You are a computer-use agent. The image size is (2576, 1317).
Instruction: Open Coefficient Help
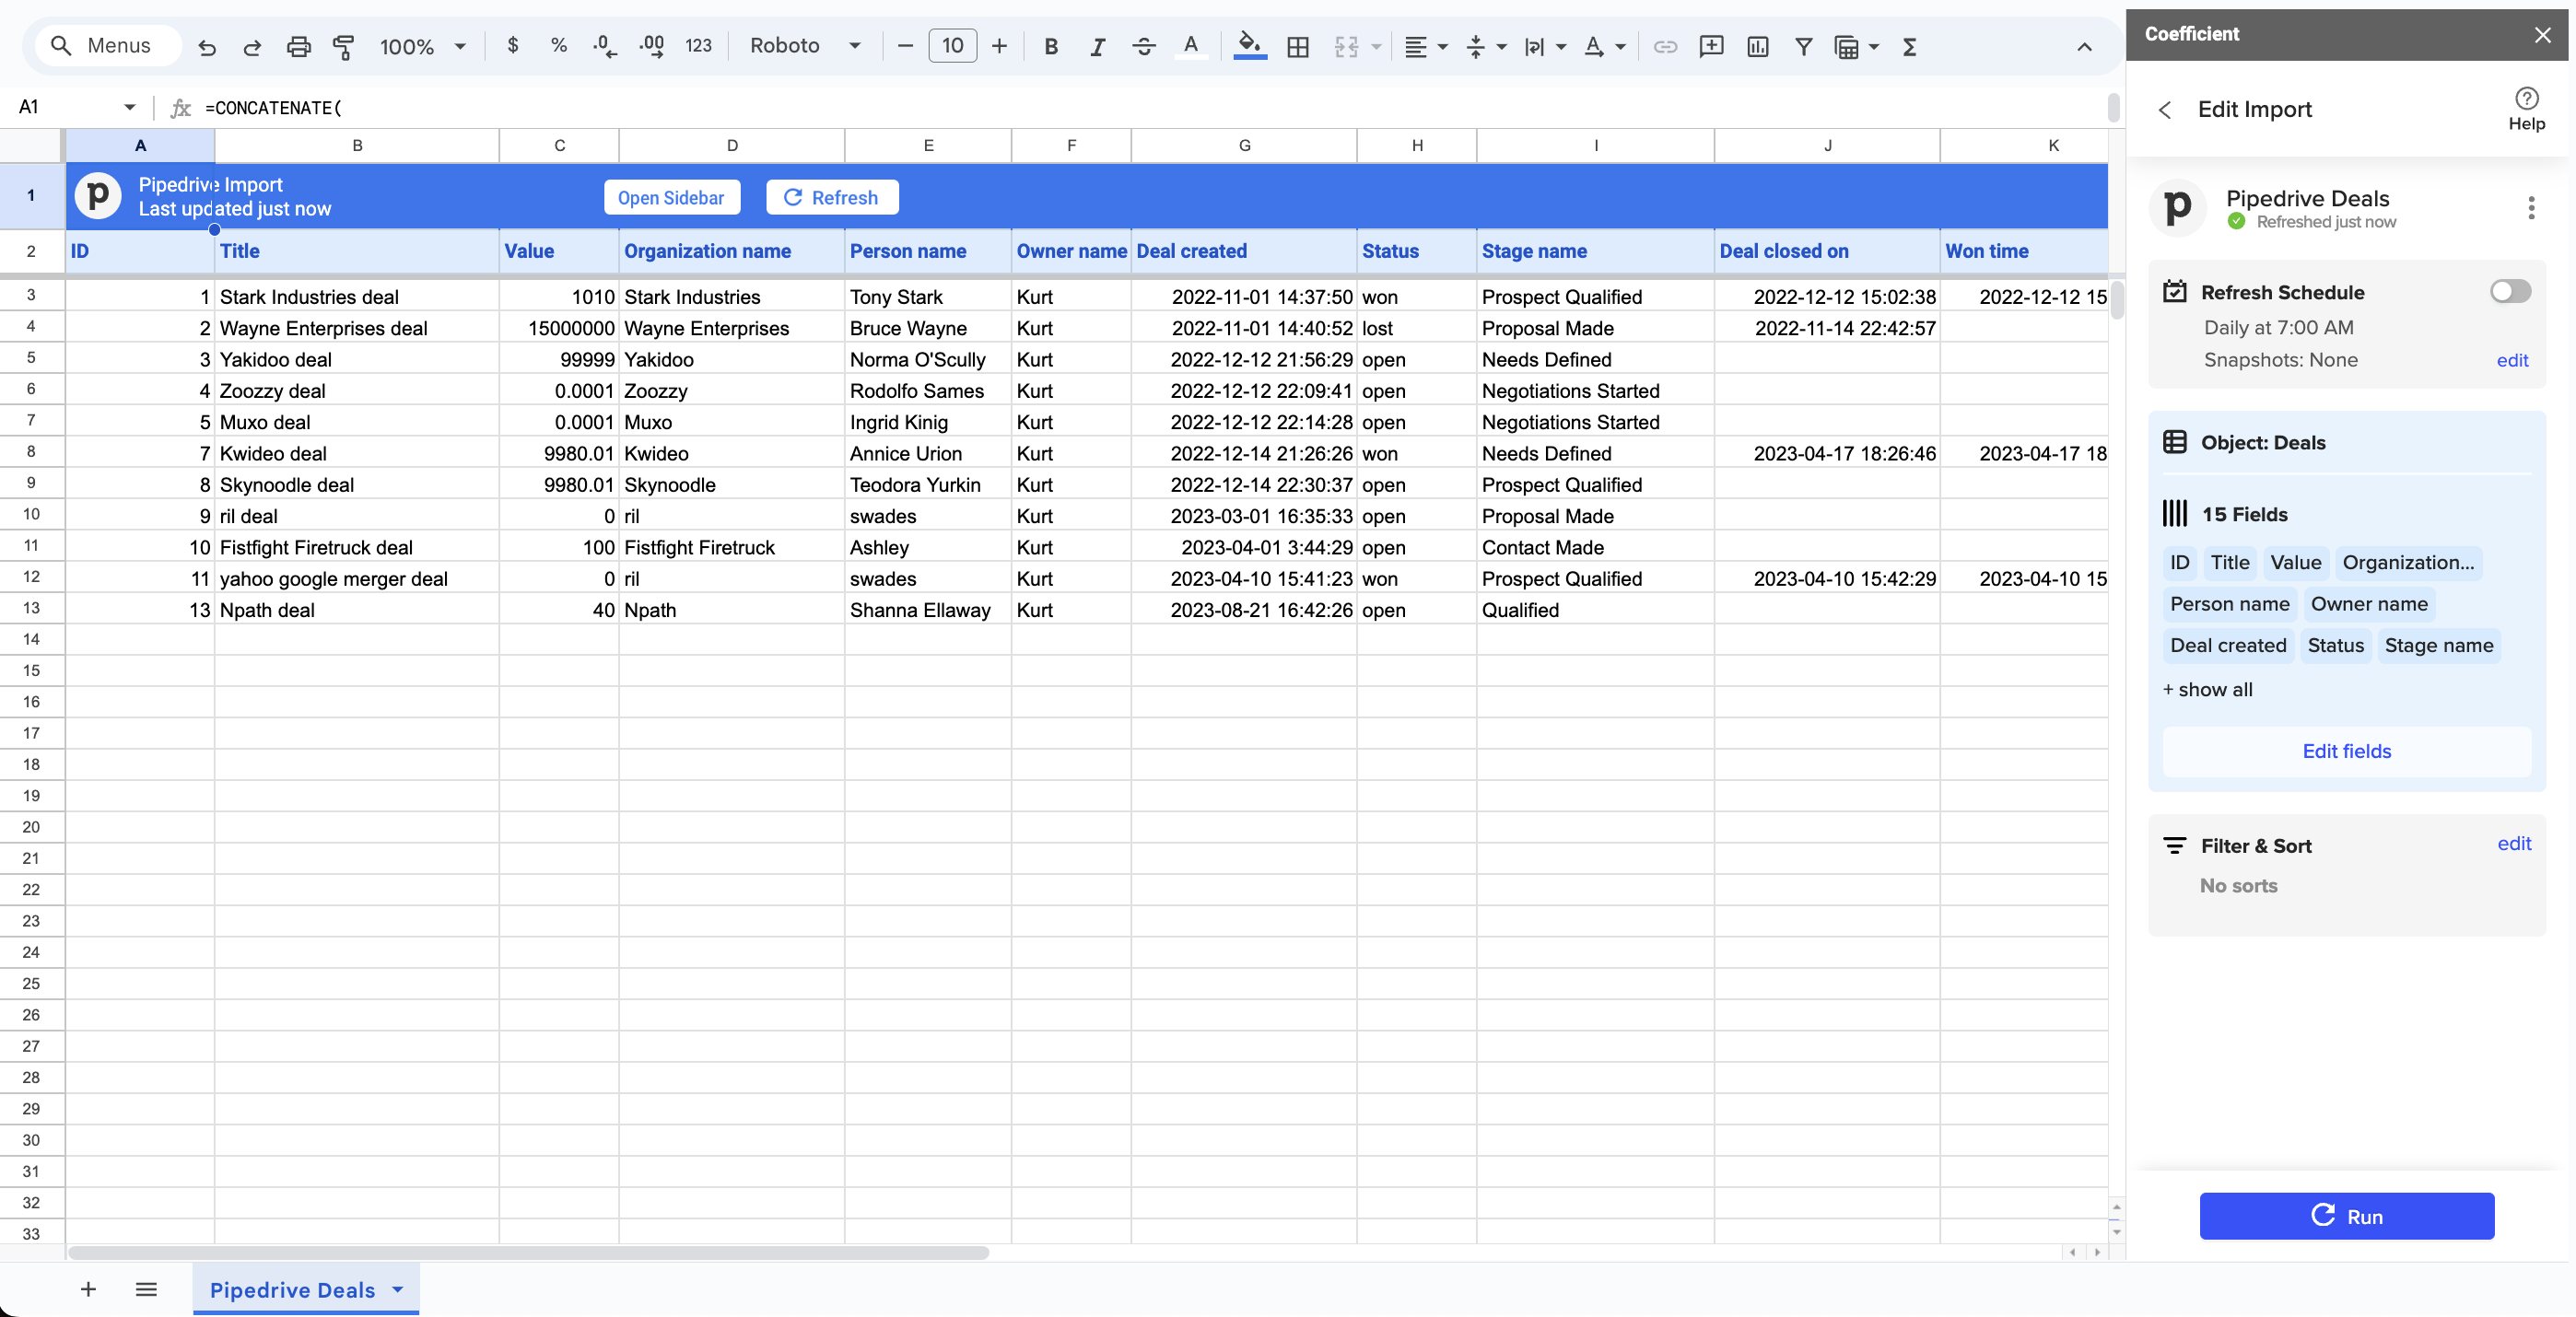coord(2526,109)
